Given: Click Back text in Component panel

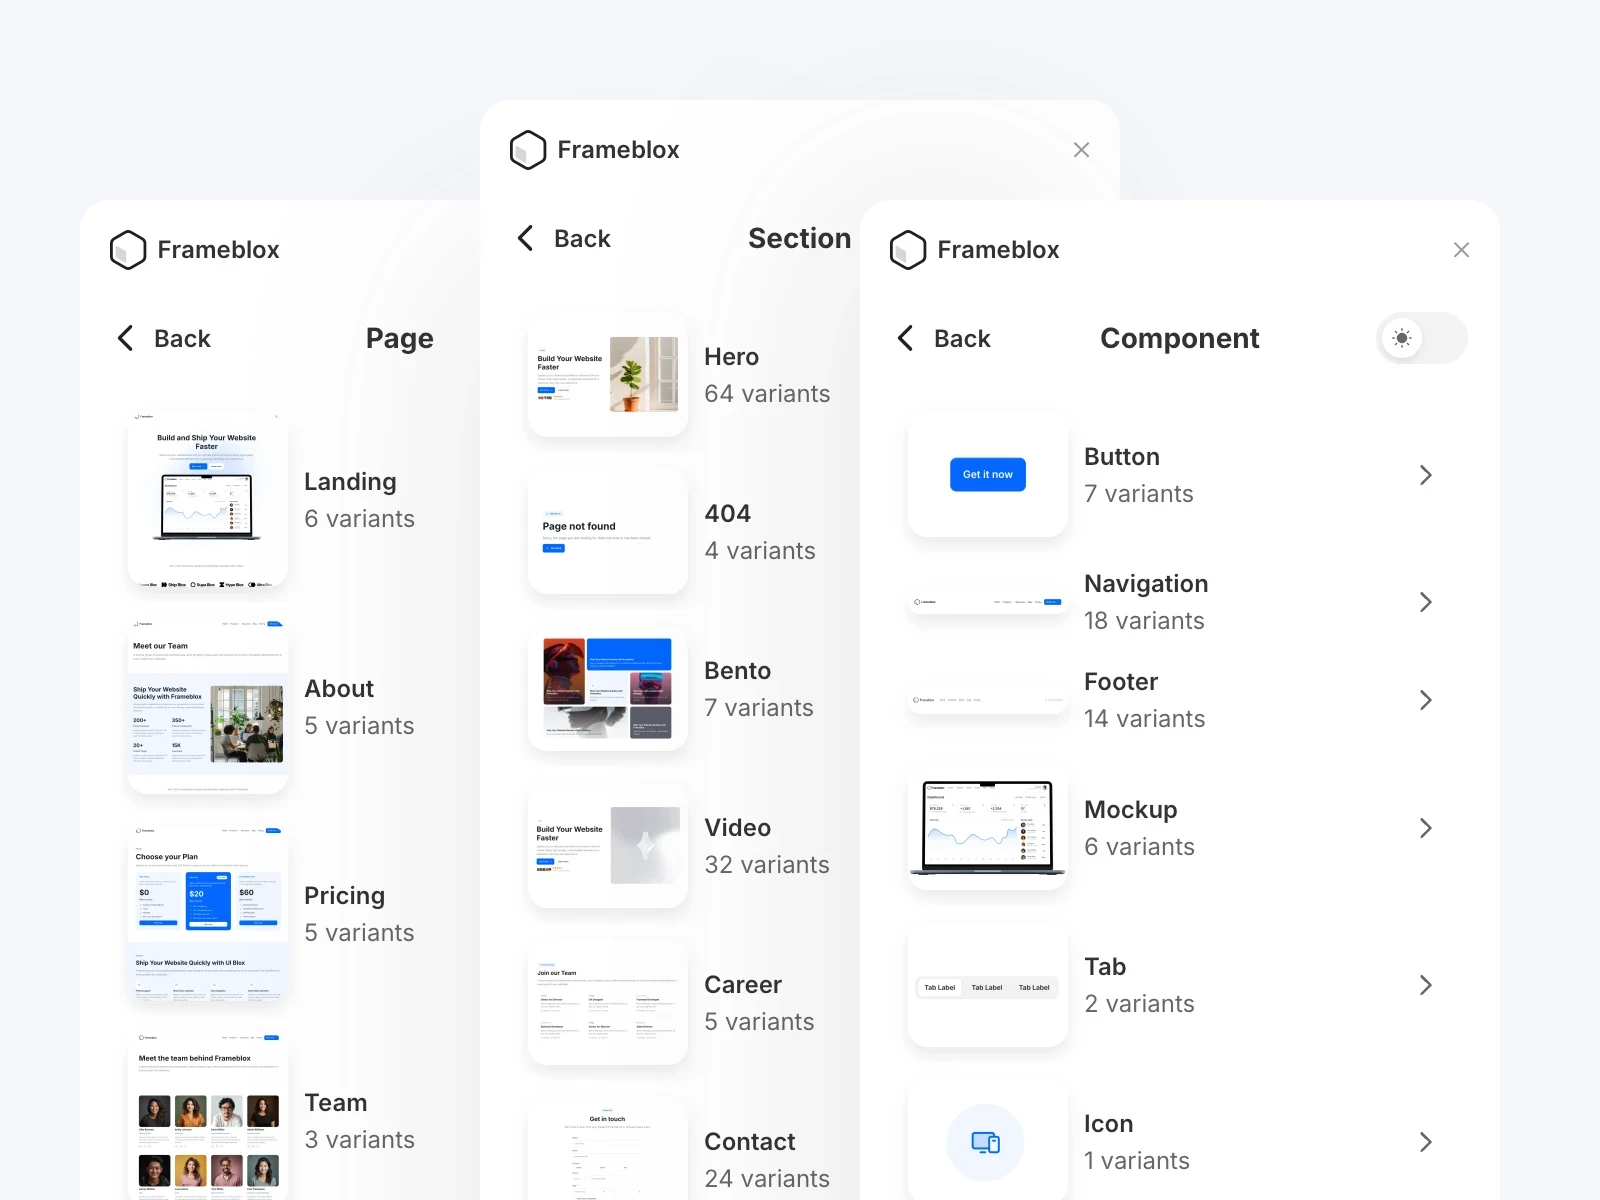Looking at the screenshot, I should tap(962, 339).
